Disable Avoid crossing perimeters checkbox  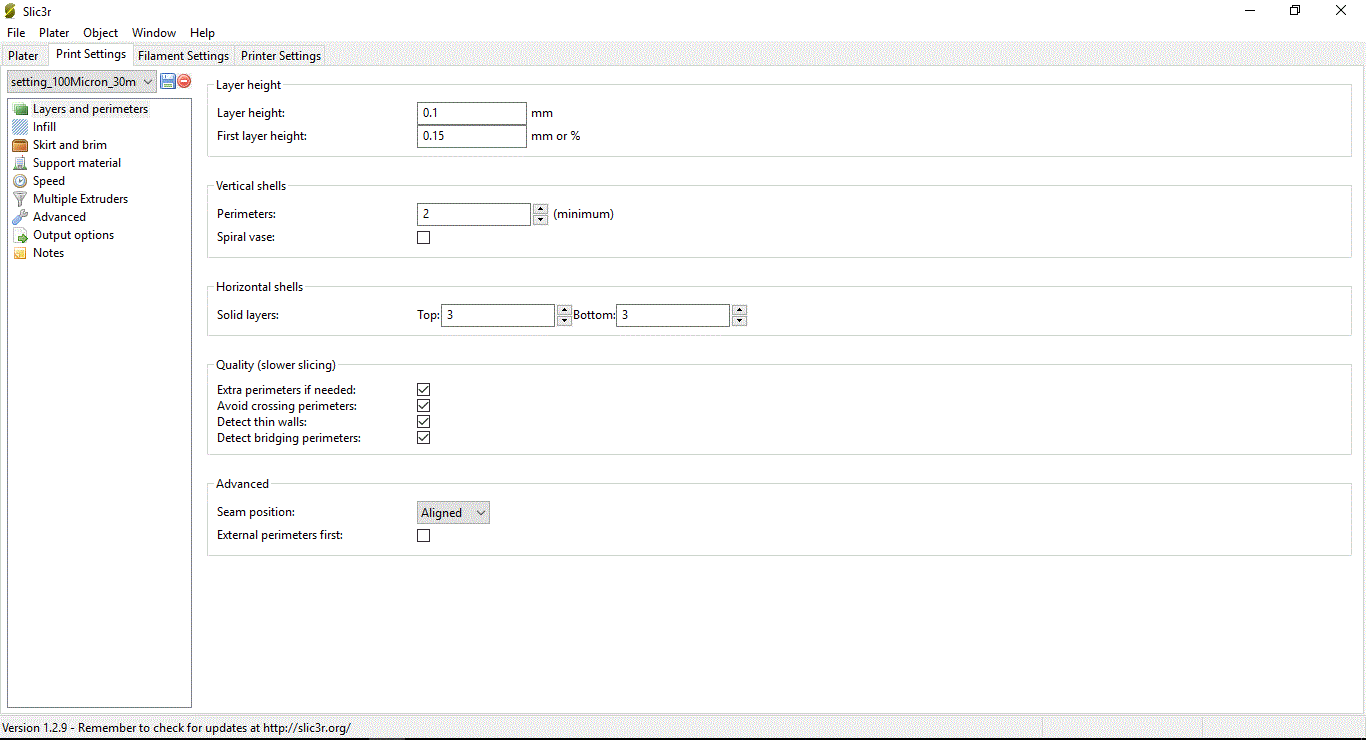click(x=423, y=406)
